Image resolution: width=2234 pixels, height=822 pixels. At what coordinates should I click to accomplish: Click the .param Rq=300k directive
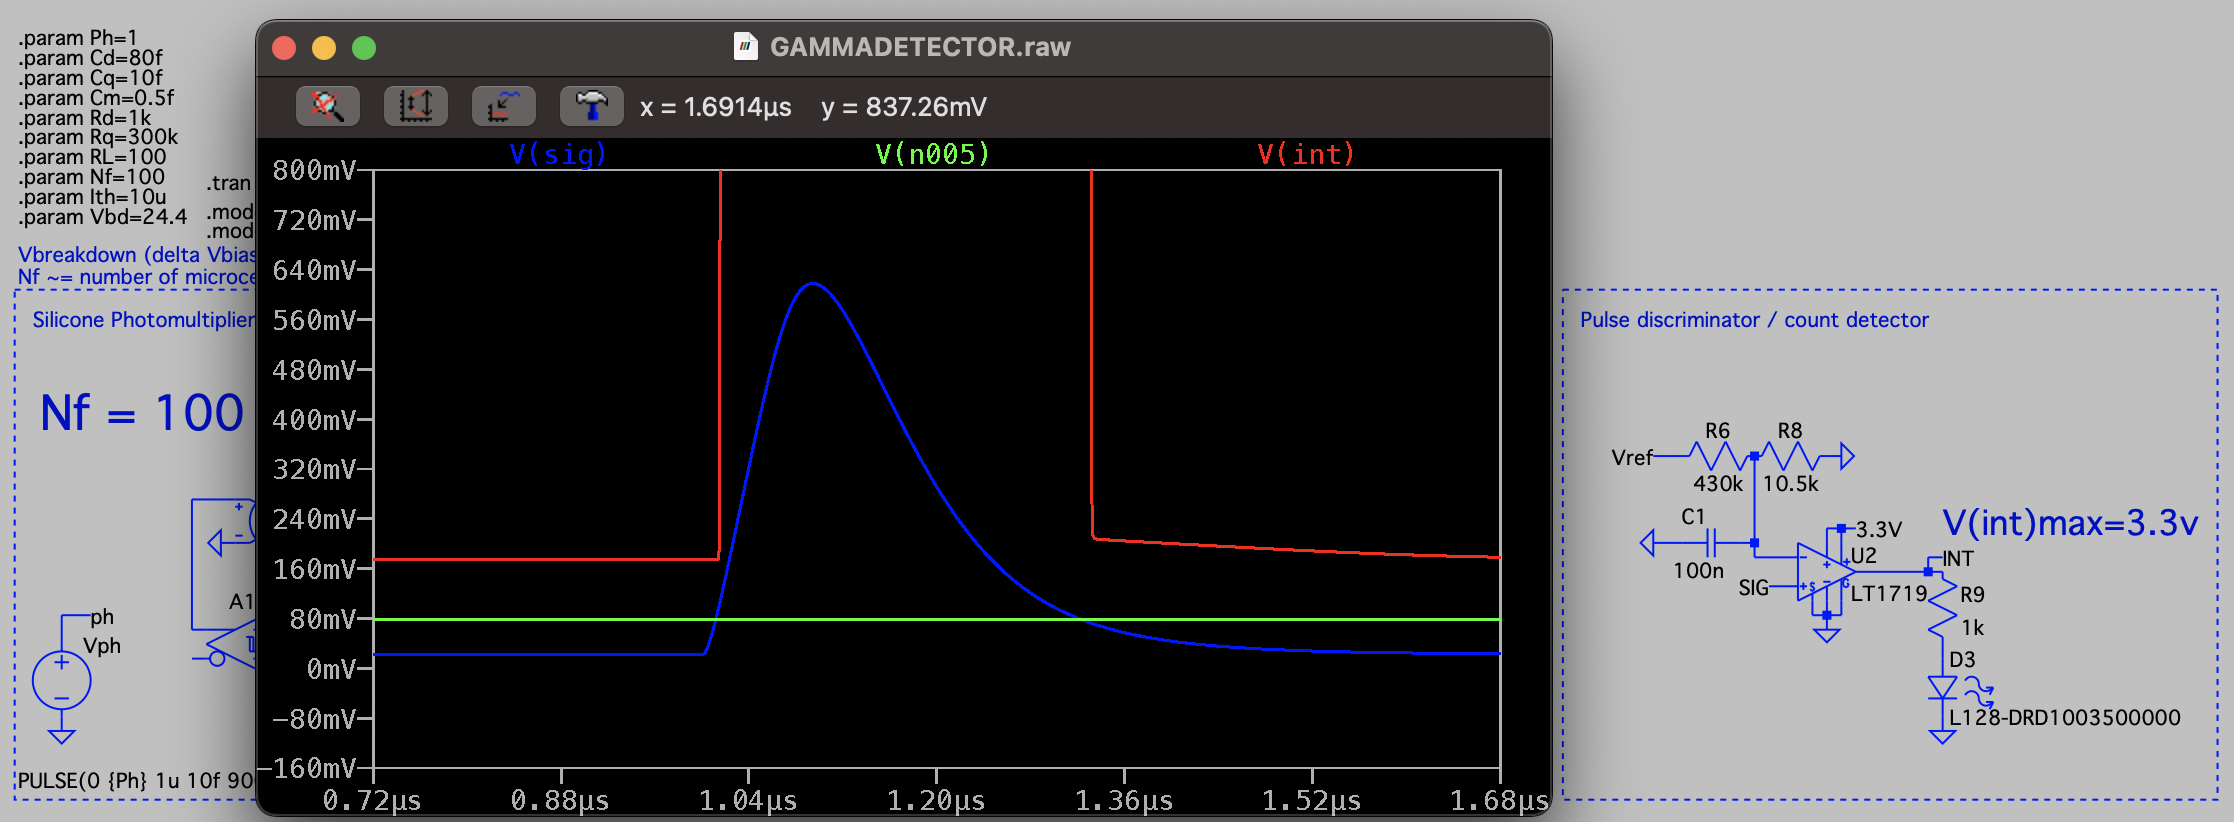[98, 137]
